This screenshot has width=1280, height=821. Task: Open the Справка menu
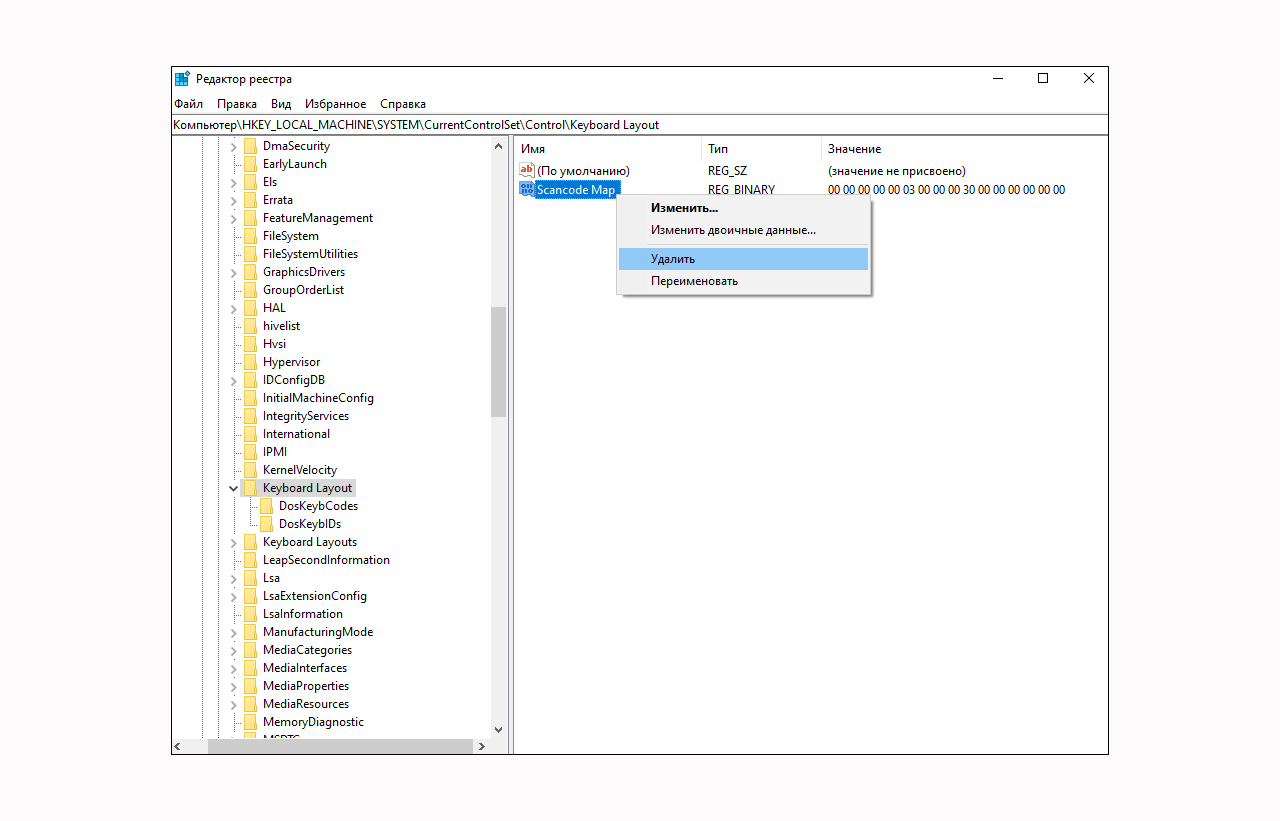[403, 104]
